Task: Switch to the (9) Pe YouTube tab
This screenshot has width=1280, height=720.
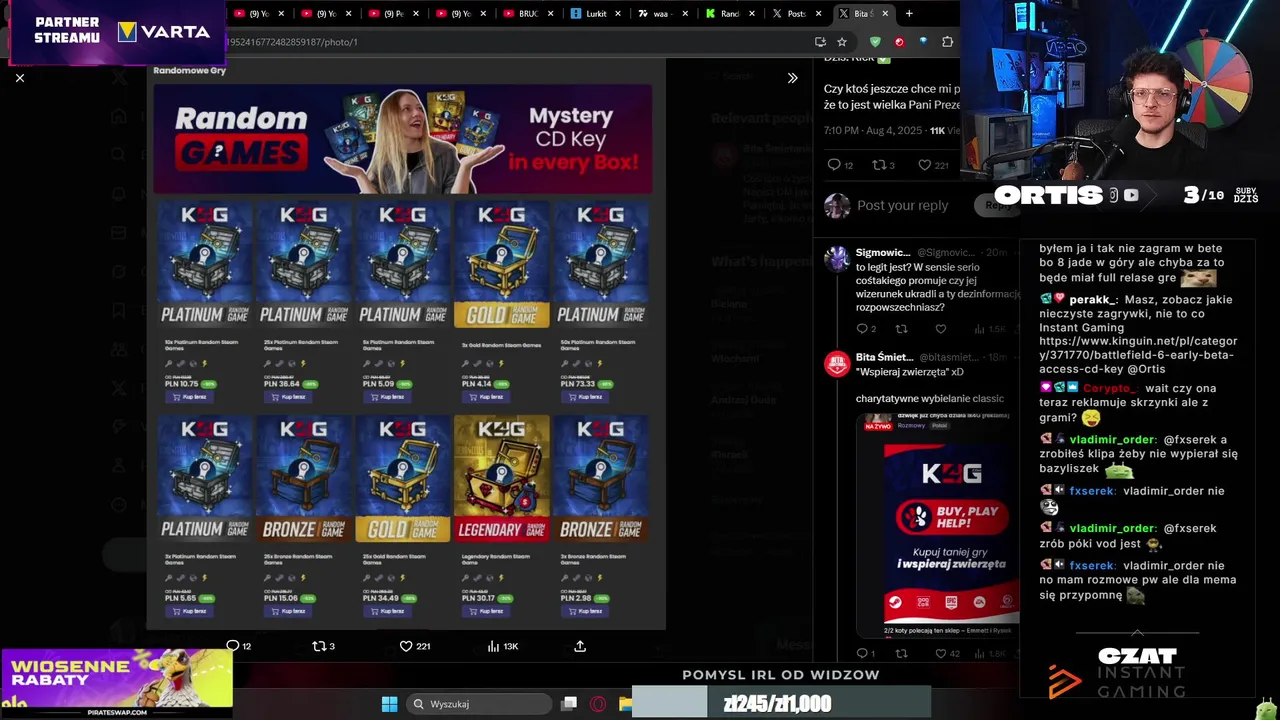Action: [x=392, y=14]
